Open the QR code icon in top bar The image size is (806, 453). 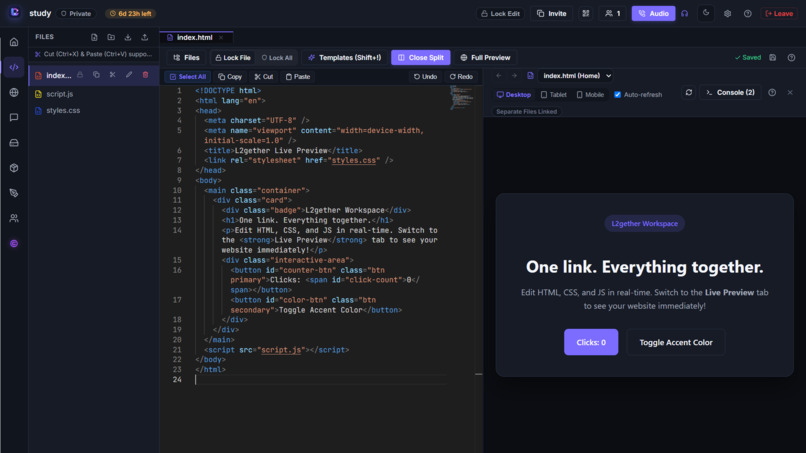585,13
